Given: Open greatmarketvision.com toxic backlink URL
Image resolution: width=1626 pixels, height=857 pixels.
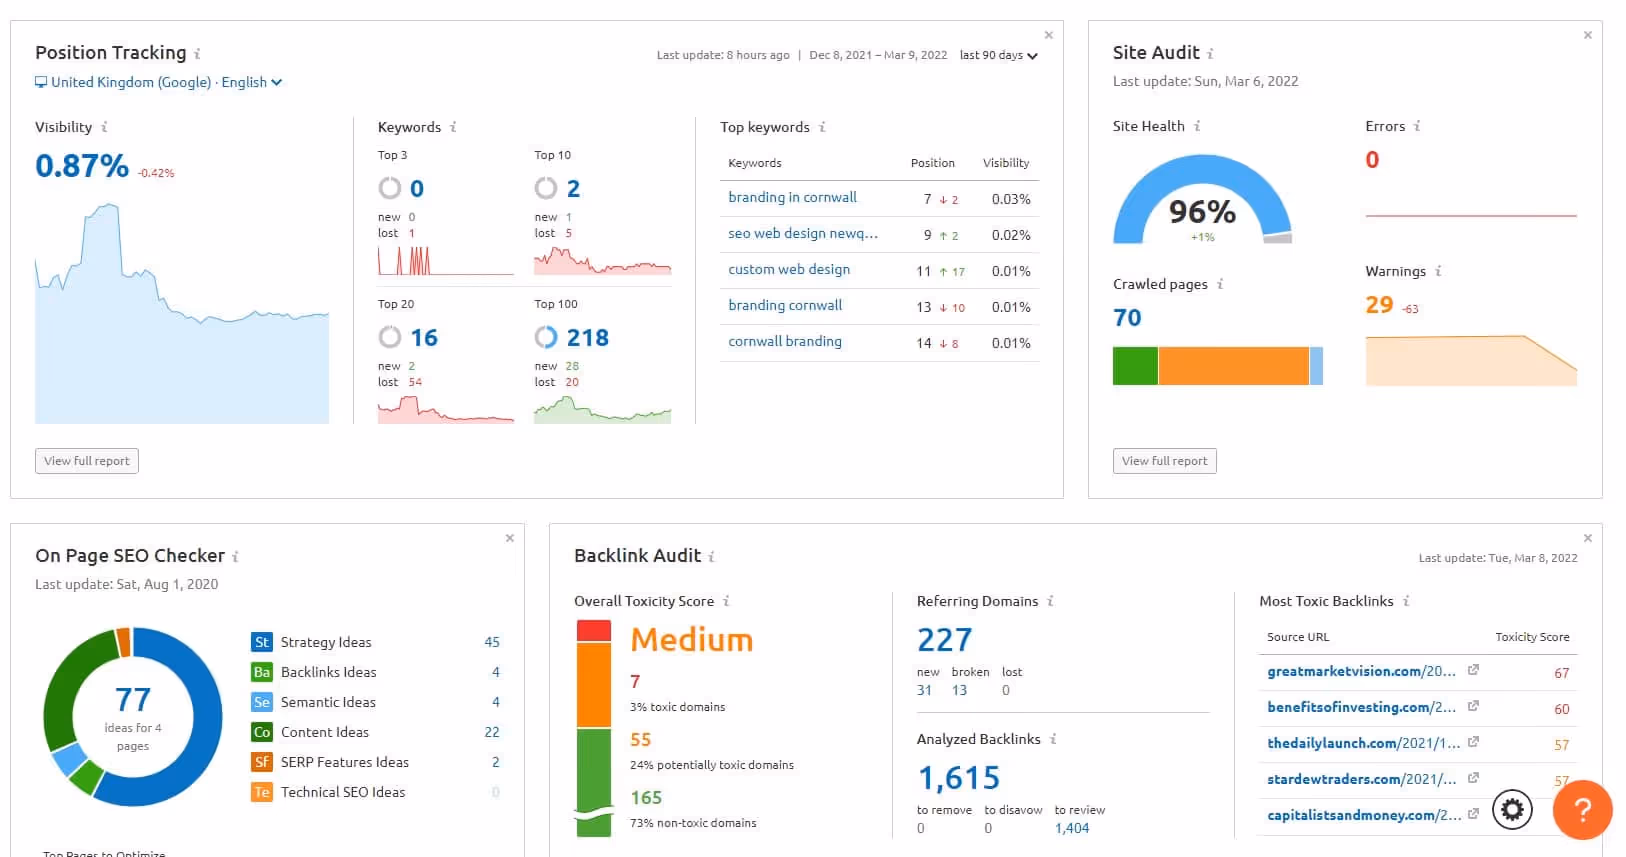Looking at the screenshot, I should [1361, 671].
